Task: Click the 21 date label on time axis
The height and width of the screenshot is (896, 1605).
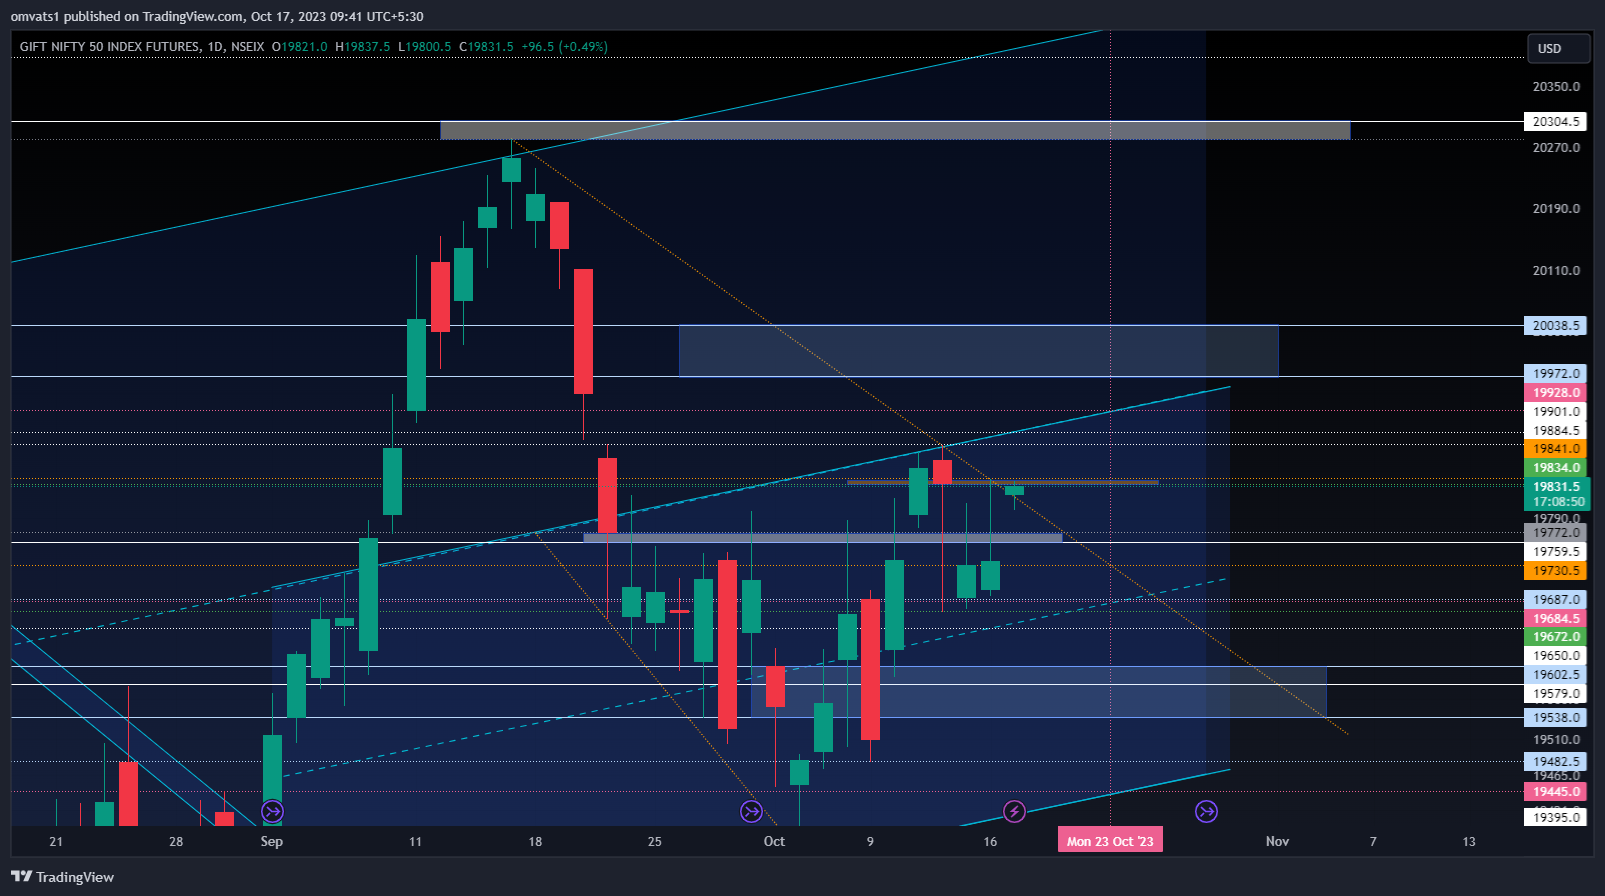Action: click(56, 841)
